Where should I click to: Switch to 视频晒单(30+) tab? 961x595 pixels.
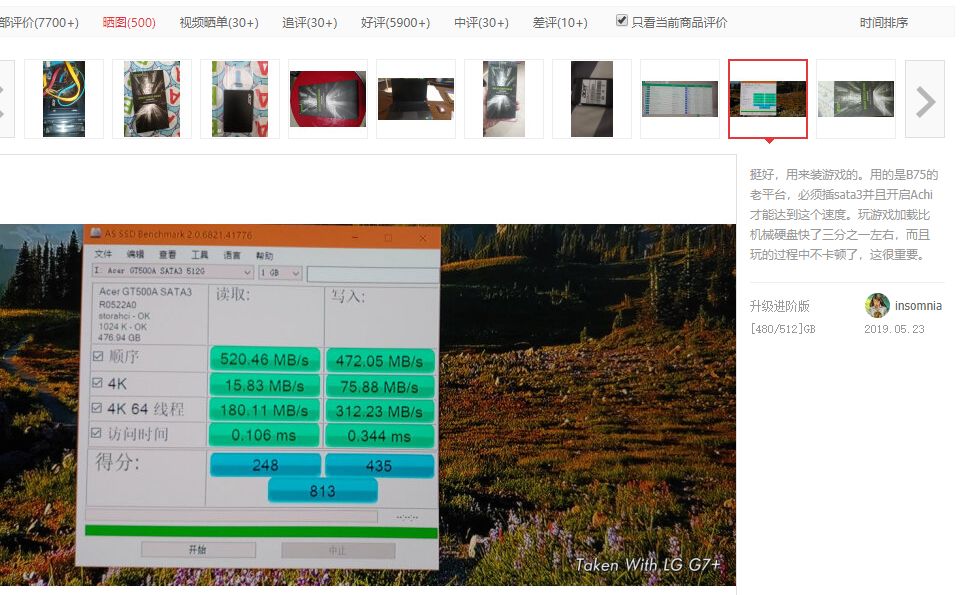pyautogui.click(x=219, y=23)
